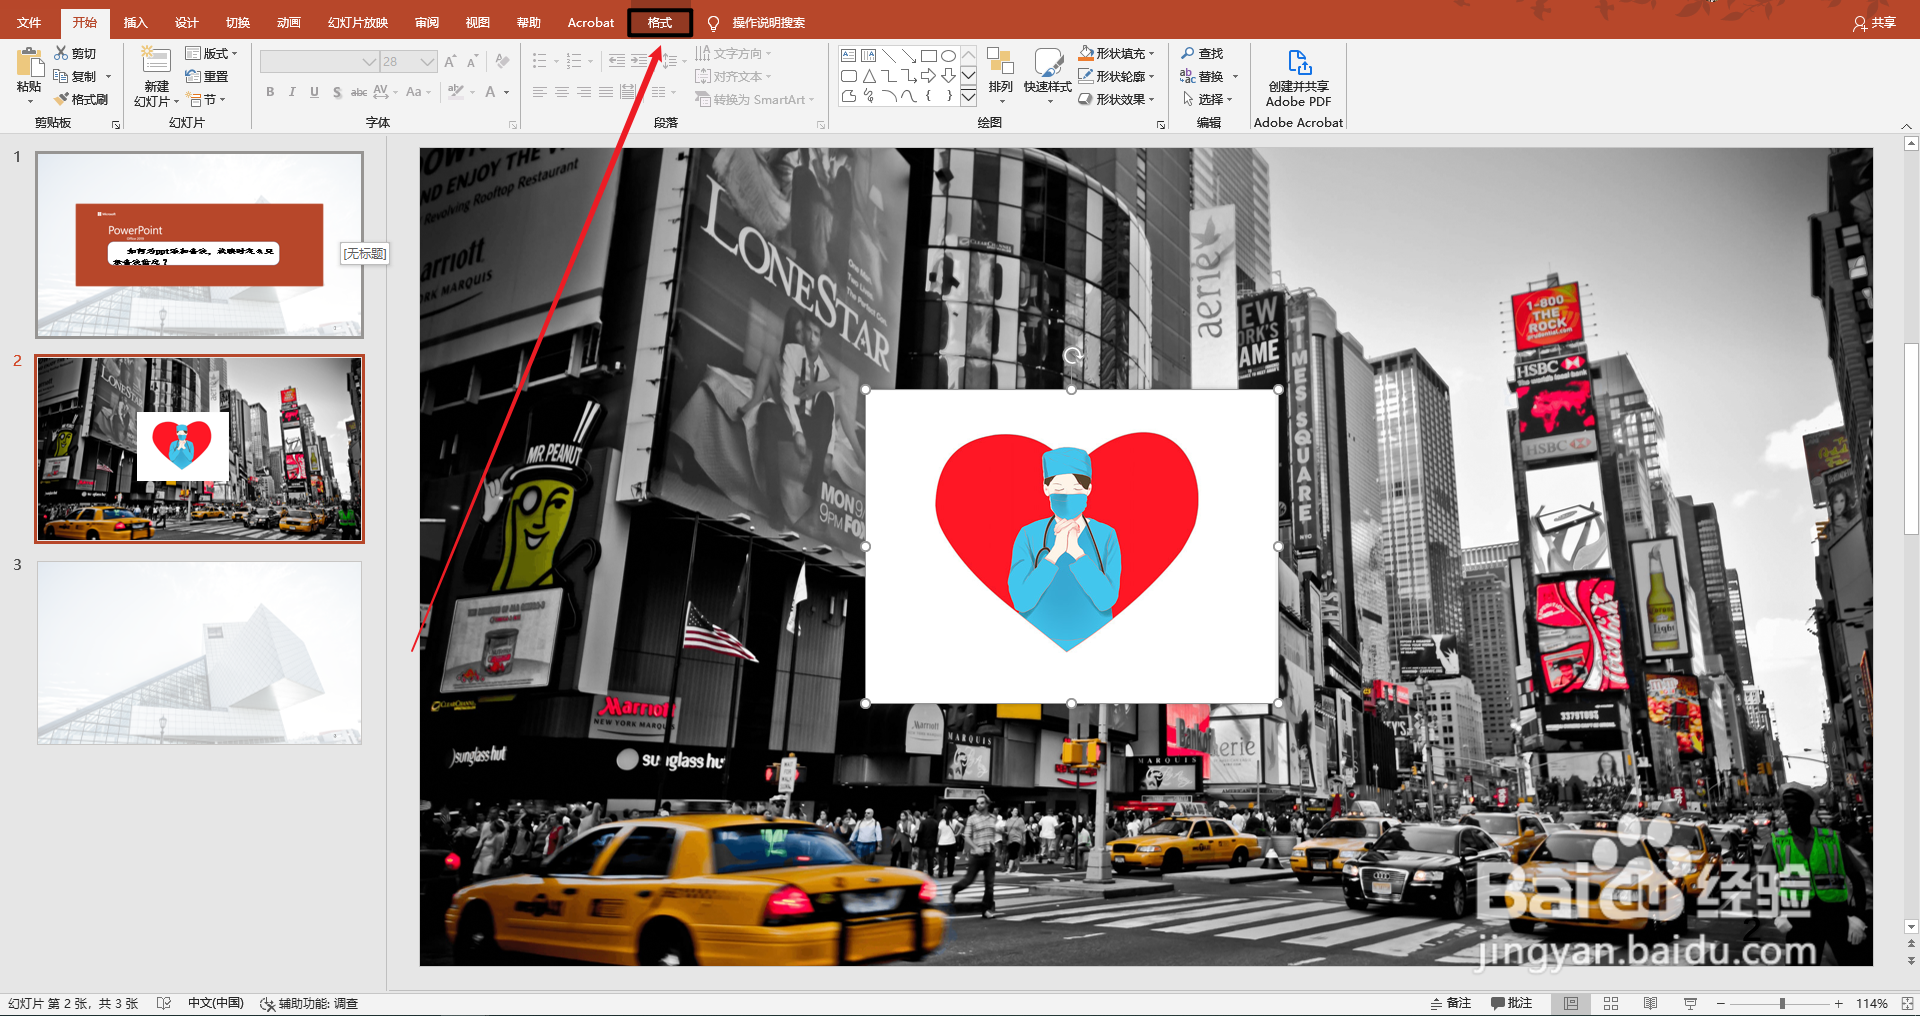Switch to the 插入 Insert tab
Viewport: 1920px width, 1016px height.
(x=135, y=22)
